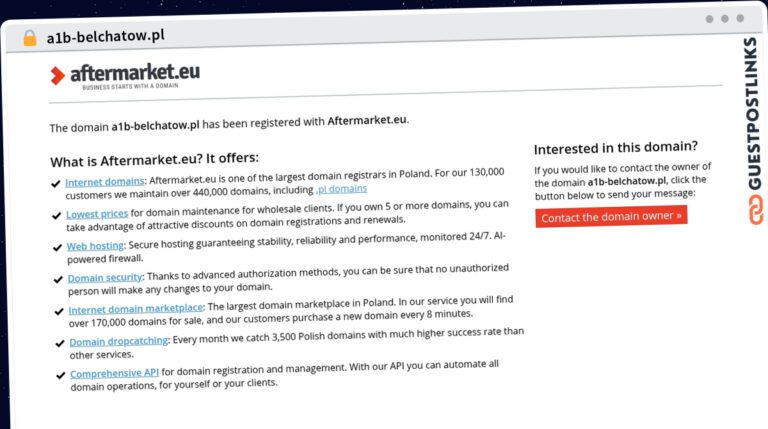Click Contact the domain owner button
This screenshot has width=768, height=429.
611,216
